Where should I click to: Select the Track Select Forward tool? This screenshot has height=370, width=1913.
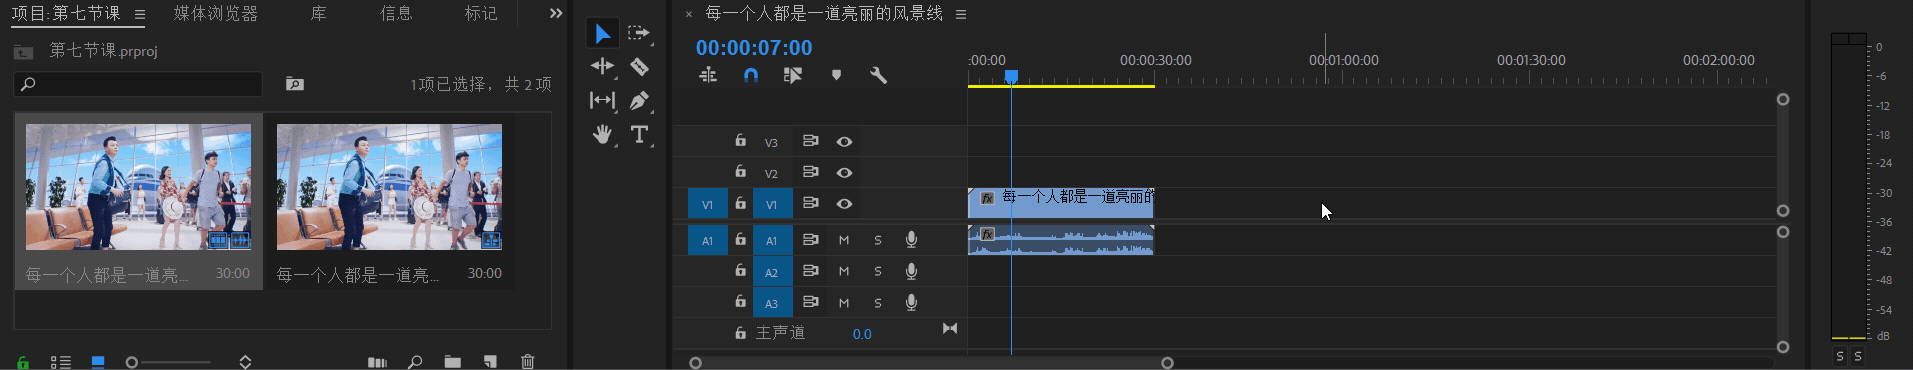[638, 33]
